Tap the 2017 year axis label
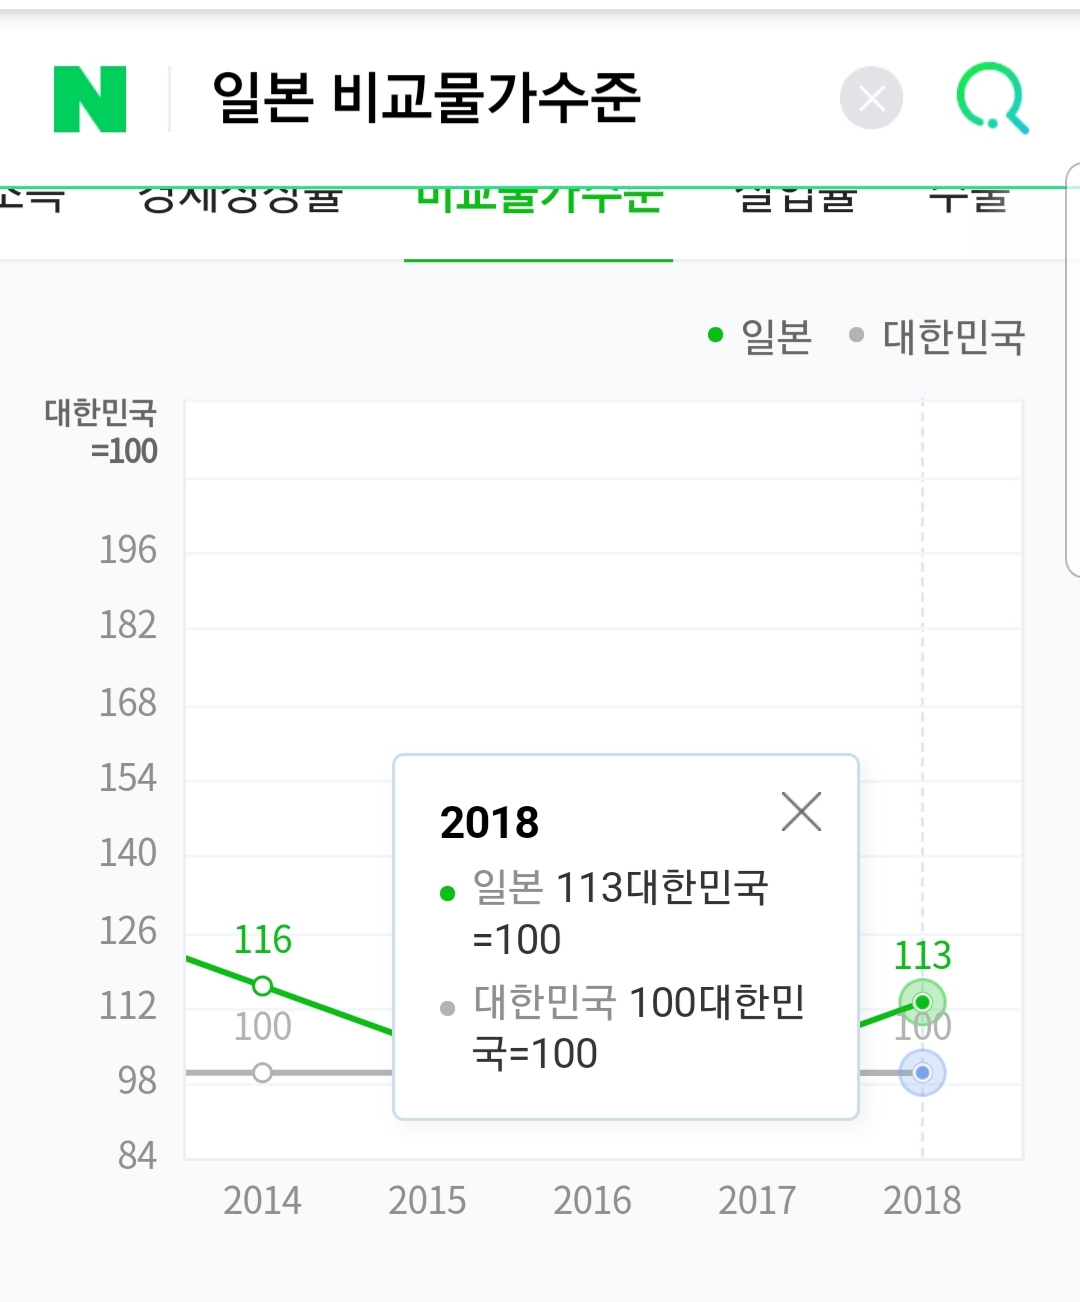 coord(757,1200)
